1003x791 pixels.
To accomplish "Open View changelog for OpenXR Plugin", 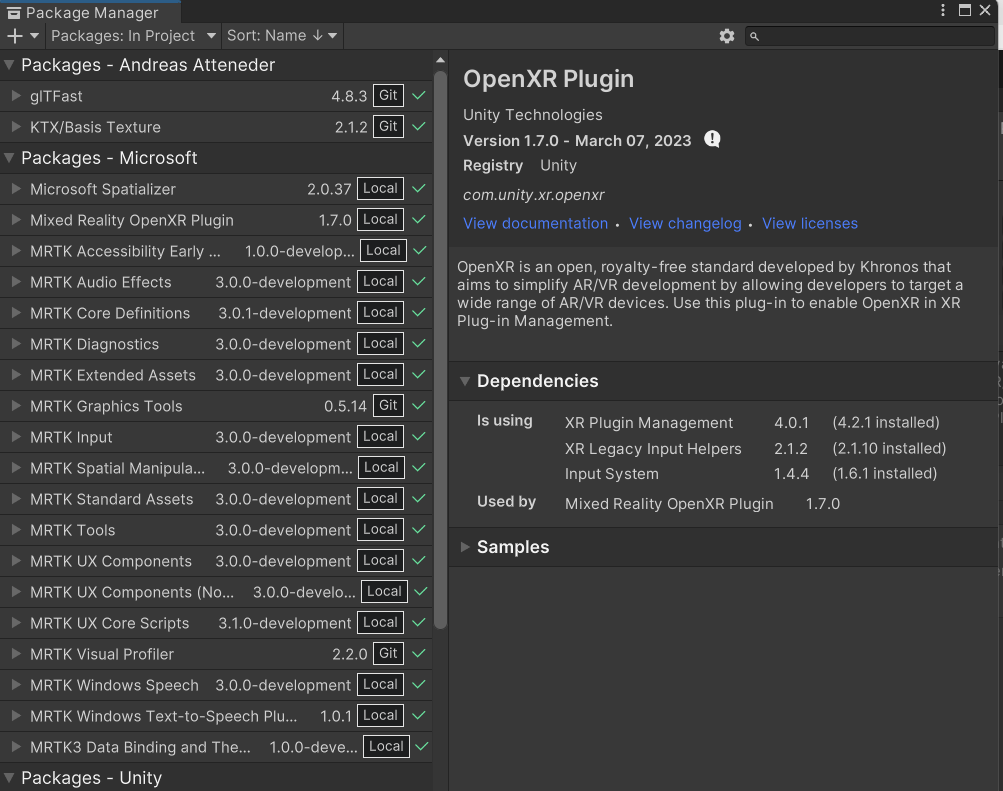I will pyautogui.click(x=685, y=223).
